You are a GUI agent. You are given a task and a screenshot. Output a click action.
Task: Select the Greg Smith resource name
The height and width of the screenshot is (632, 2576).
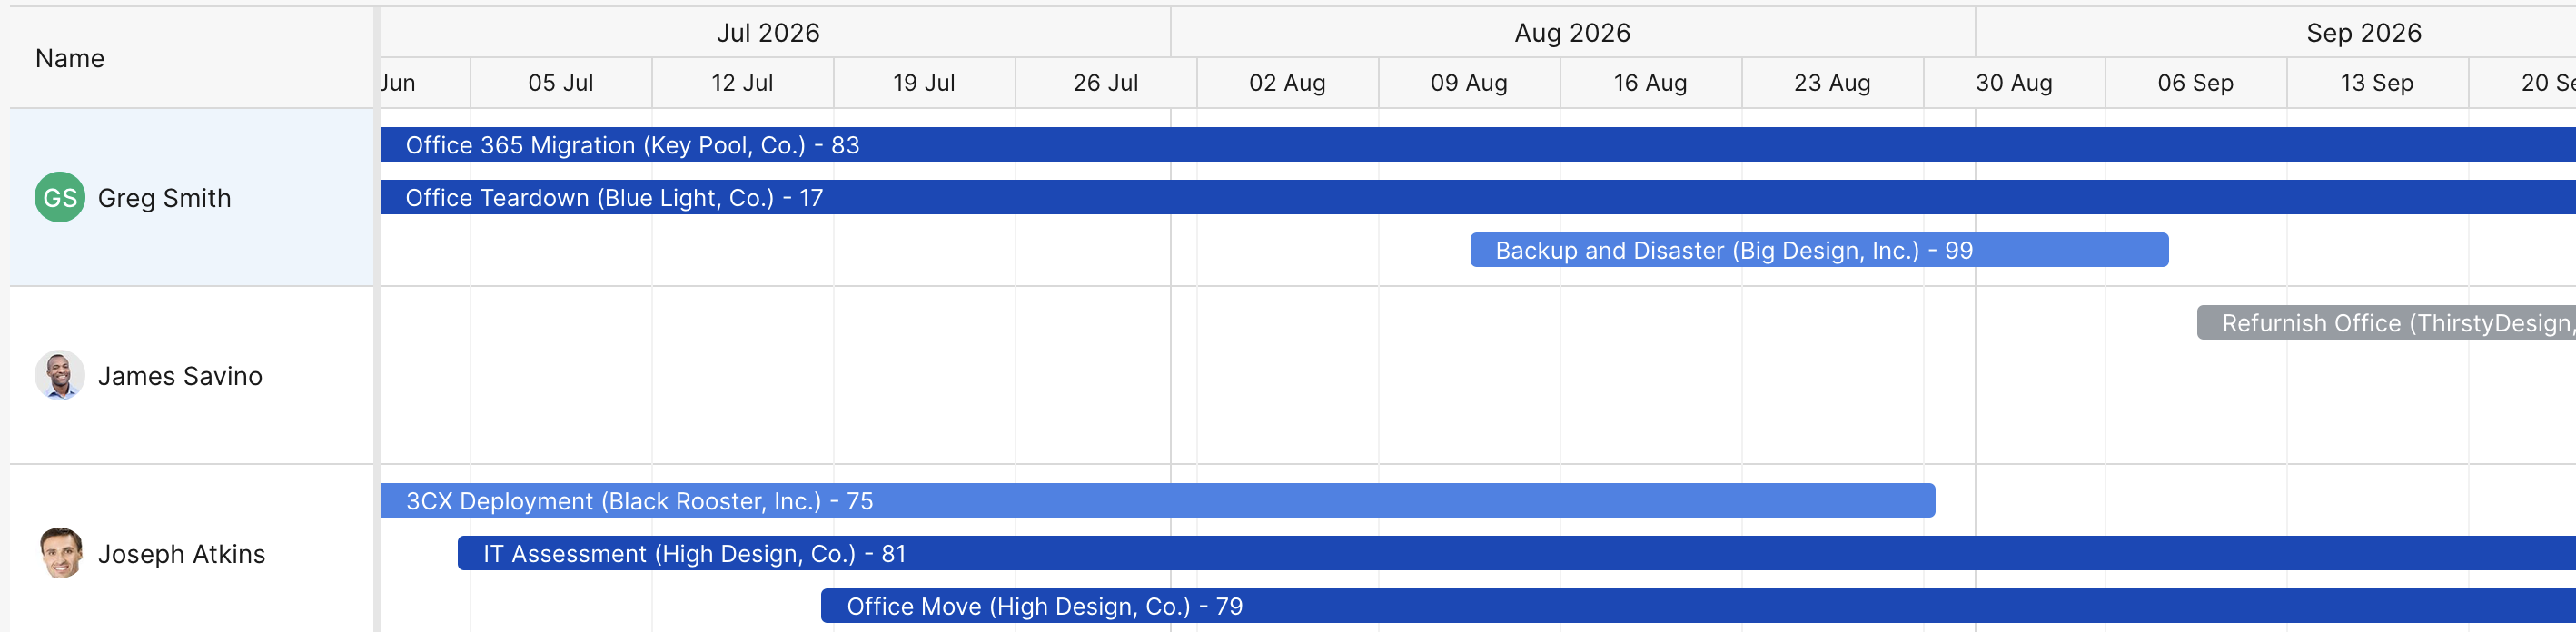pos(164,198)
